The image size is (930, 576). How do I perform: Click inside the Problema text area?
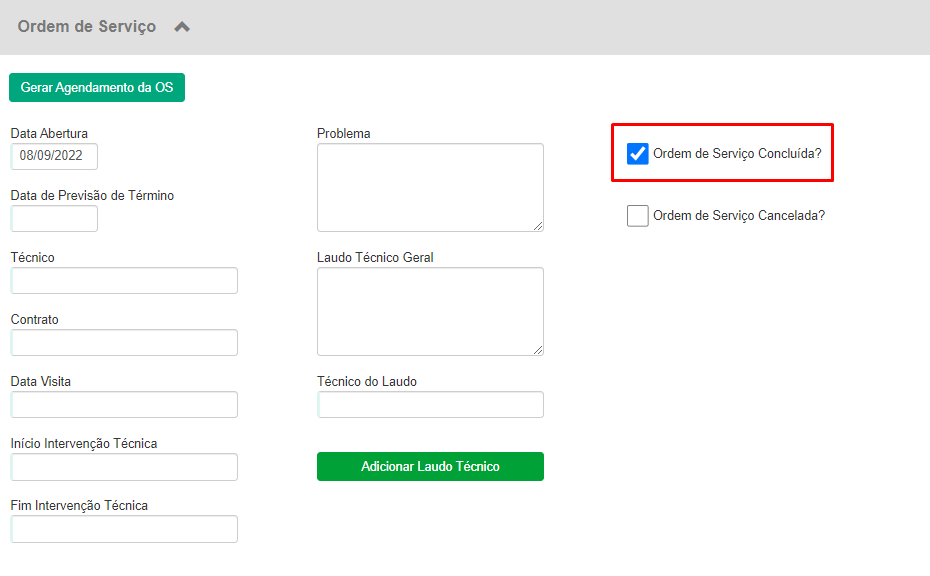pyautogui.click(x=430, y=187)
